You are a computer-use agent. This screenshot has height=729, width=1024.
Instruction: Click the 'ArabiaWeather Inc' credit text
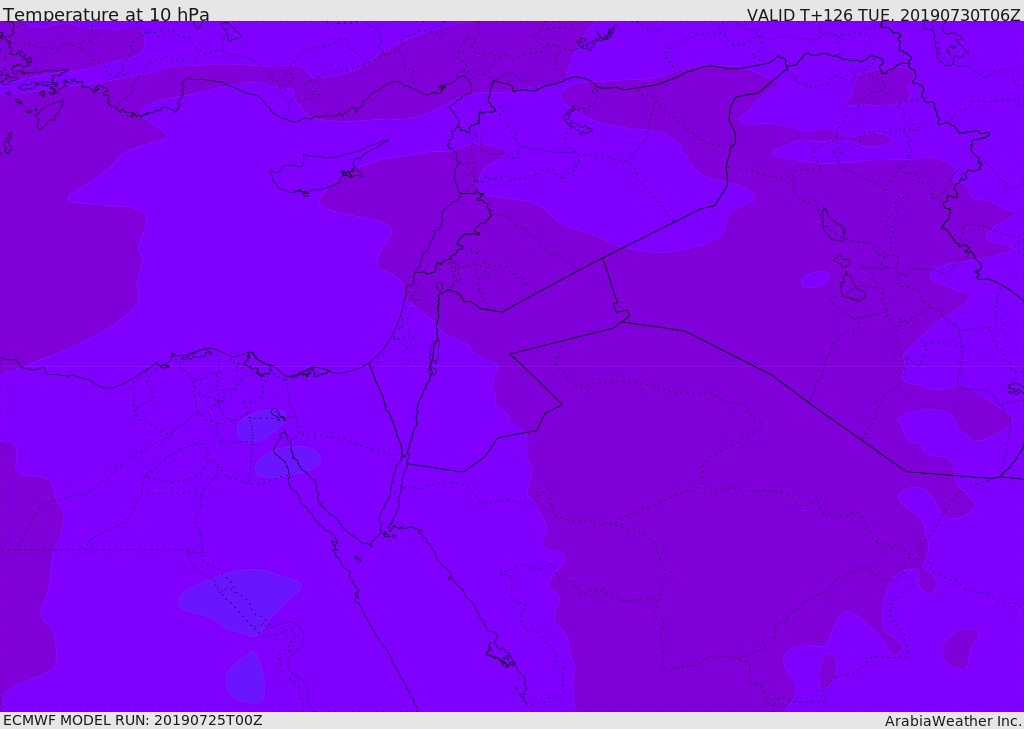(x=953, y=721)
